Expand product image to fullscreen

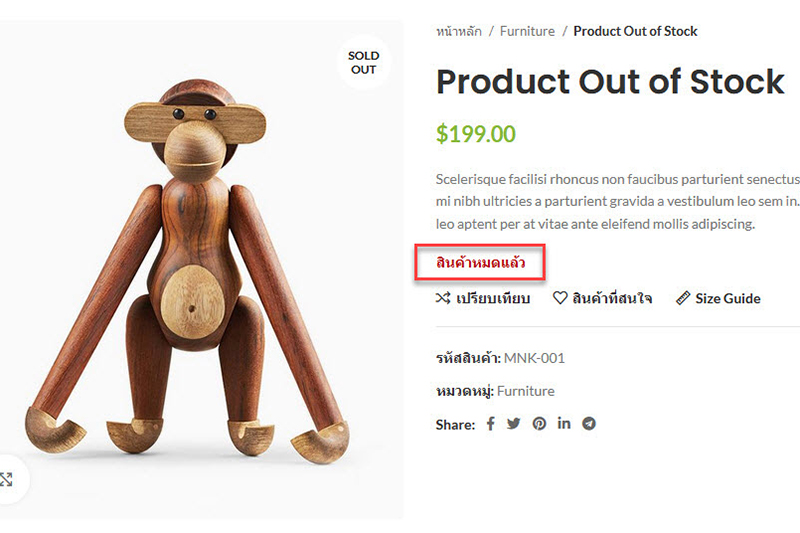click(x=7, y=479)
